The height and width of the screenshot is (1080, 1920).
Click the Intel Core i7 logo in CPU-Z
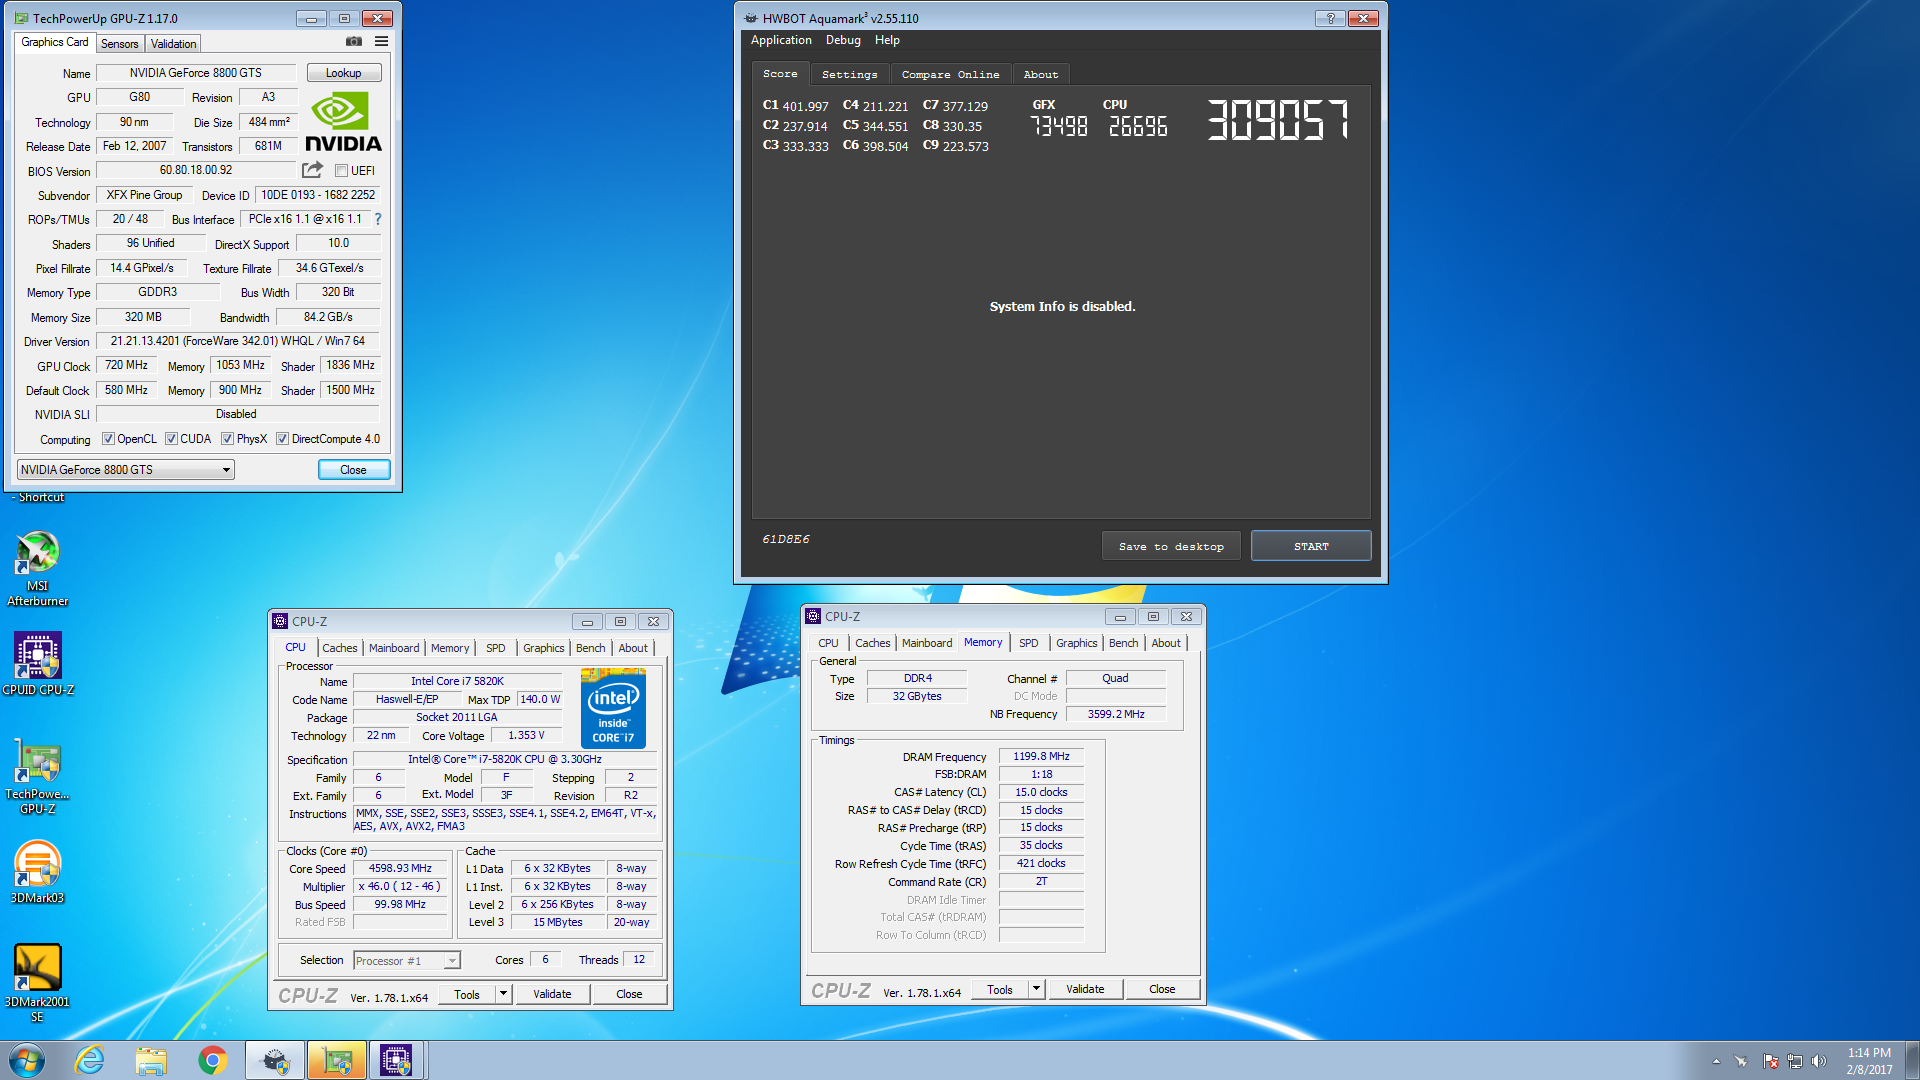click(613, 708)
